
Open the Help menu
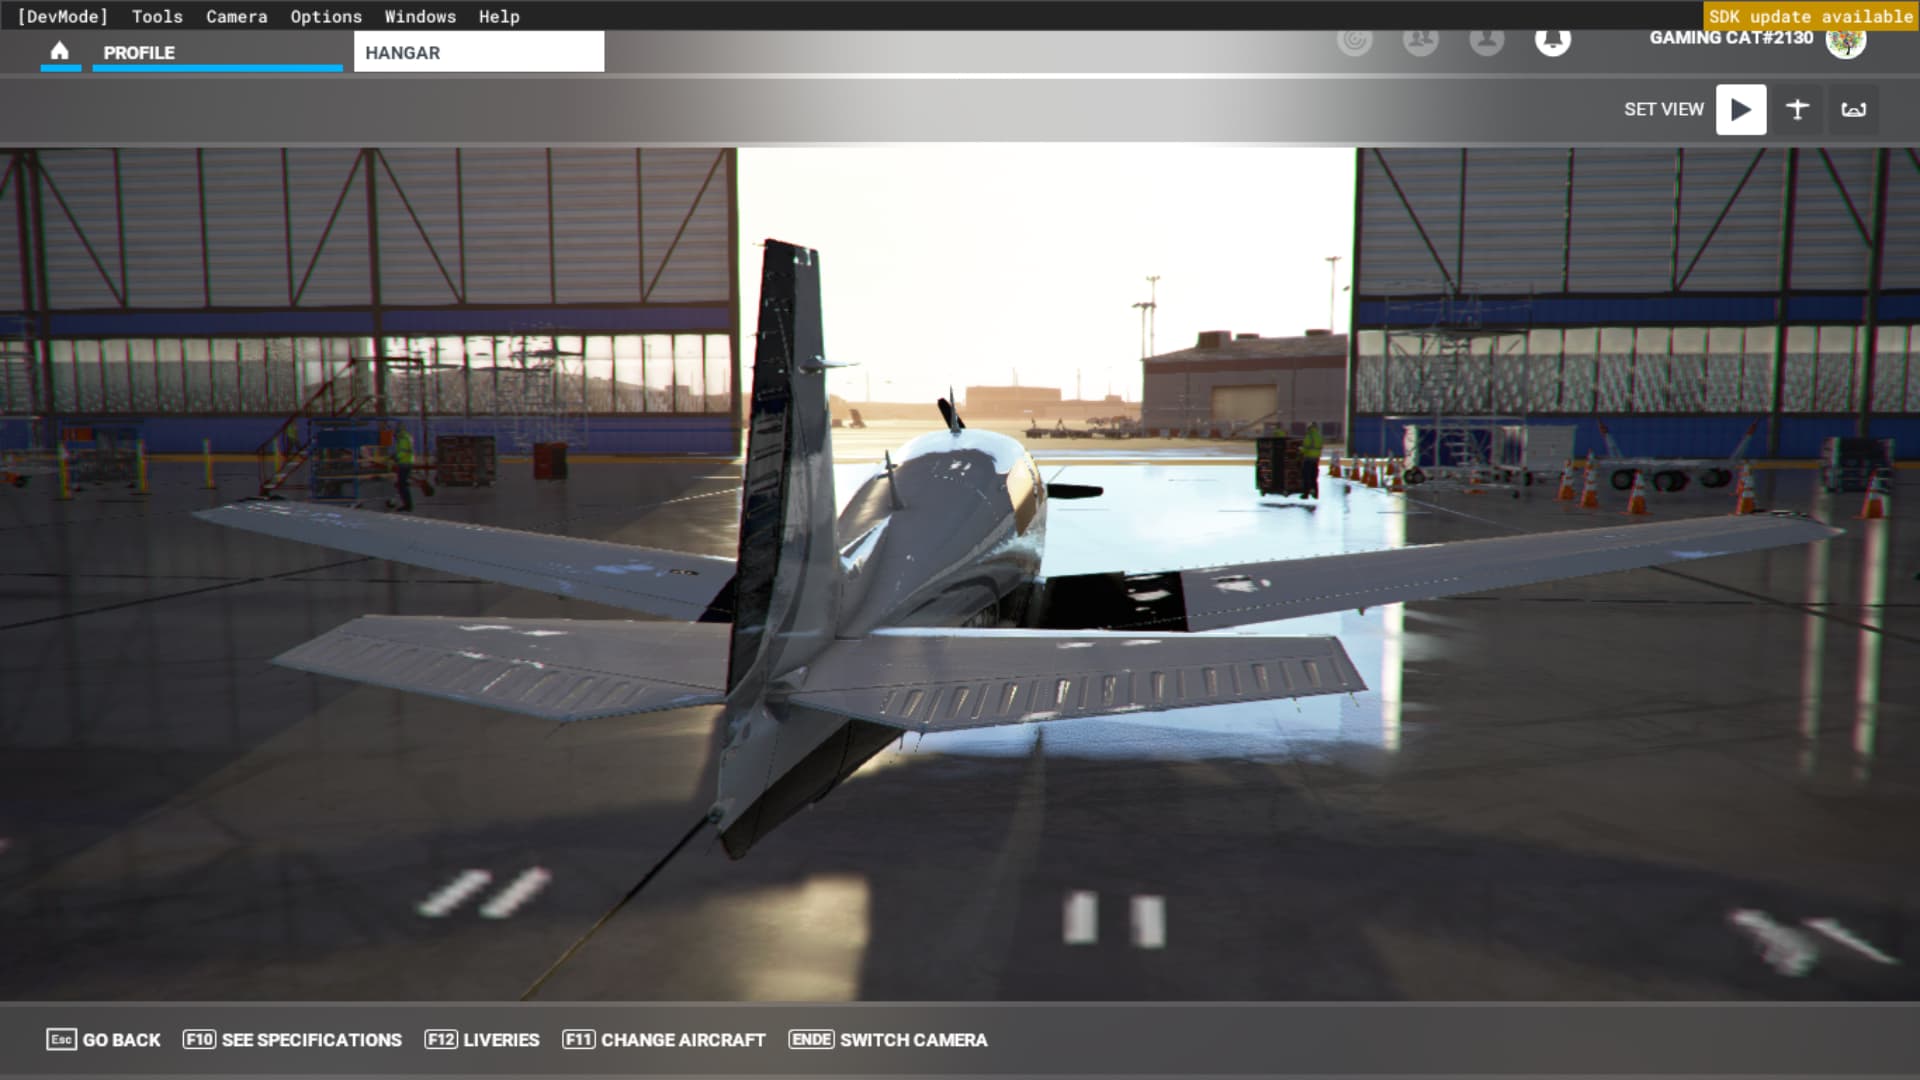pyautogui.click(x=499, y=16)
